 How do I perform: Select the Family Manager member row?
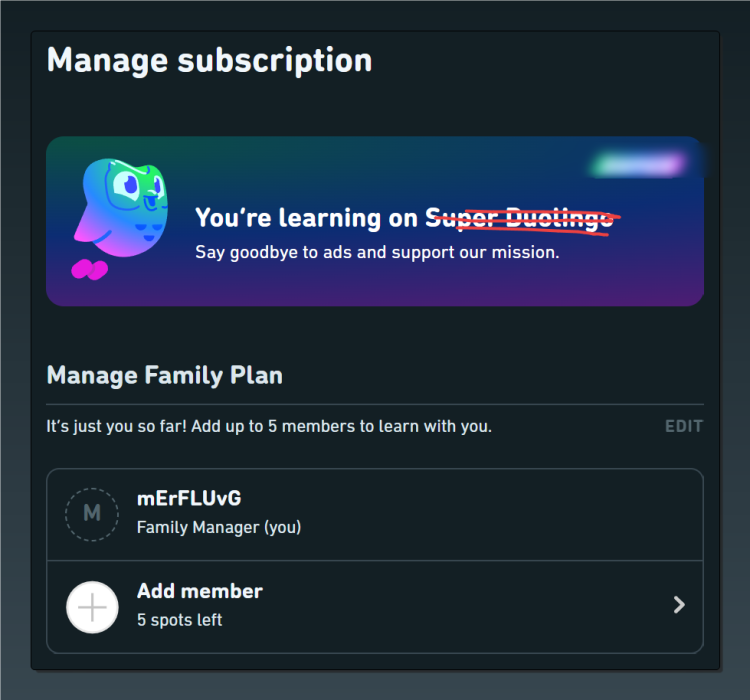pyautogui.click(x=375, y=515)
